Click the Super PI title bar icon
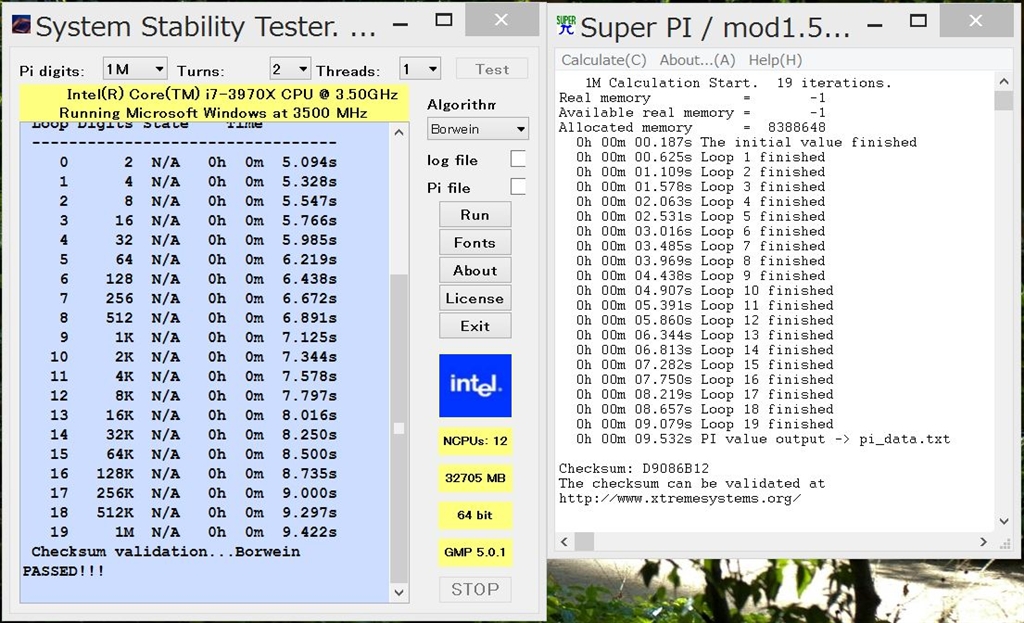 coord(566,25)
